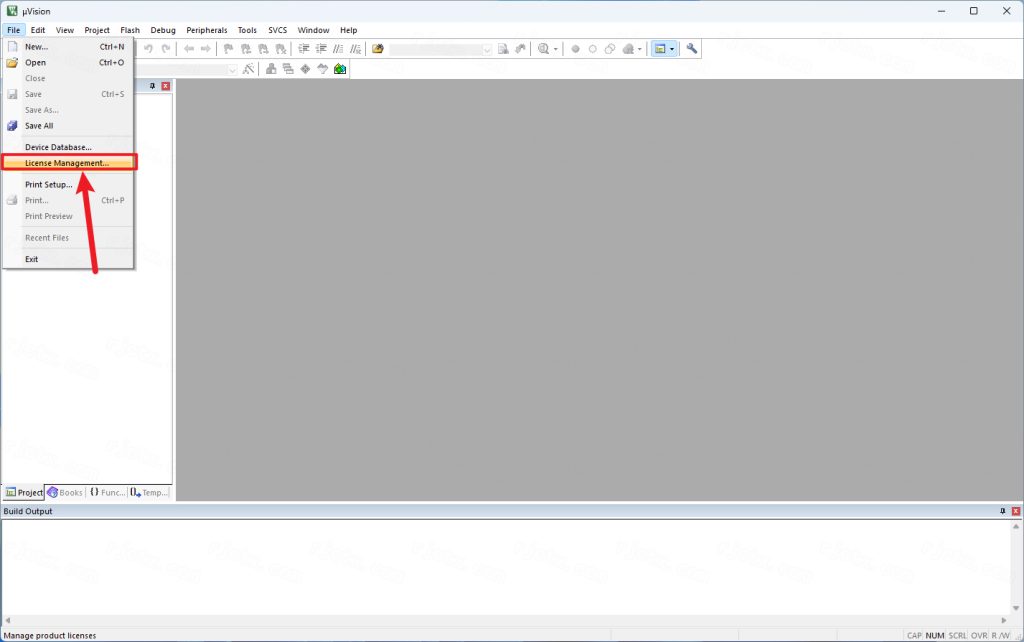This screenshot has height=642, width=1024.
Task: Open the toolbar search combo box dropdown
Action: click(x=487, y=48)
